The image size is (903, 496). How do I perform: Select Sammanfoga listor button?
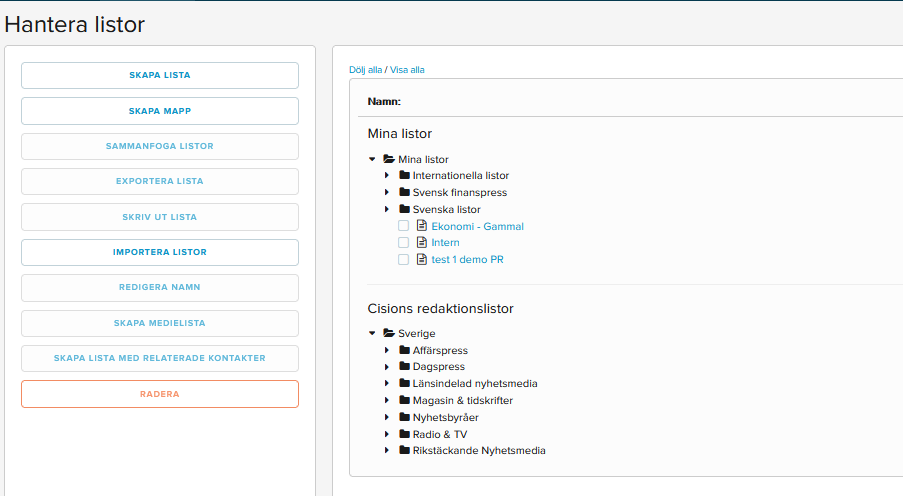tap(160, 146)
